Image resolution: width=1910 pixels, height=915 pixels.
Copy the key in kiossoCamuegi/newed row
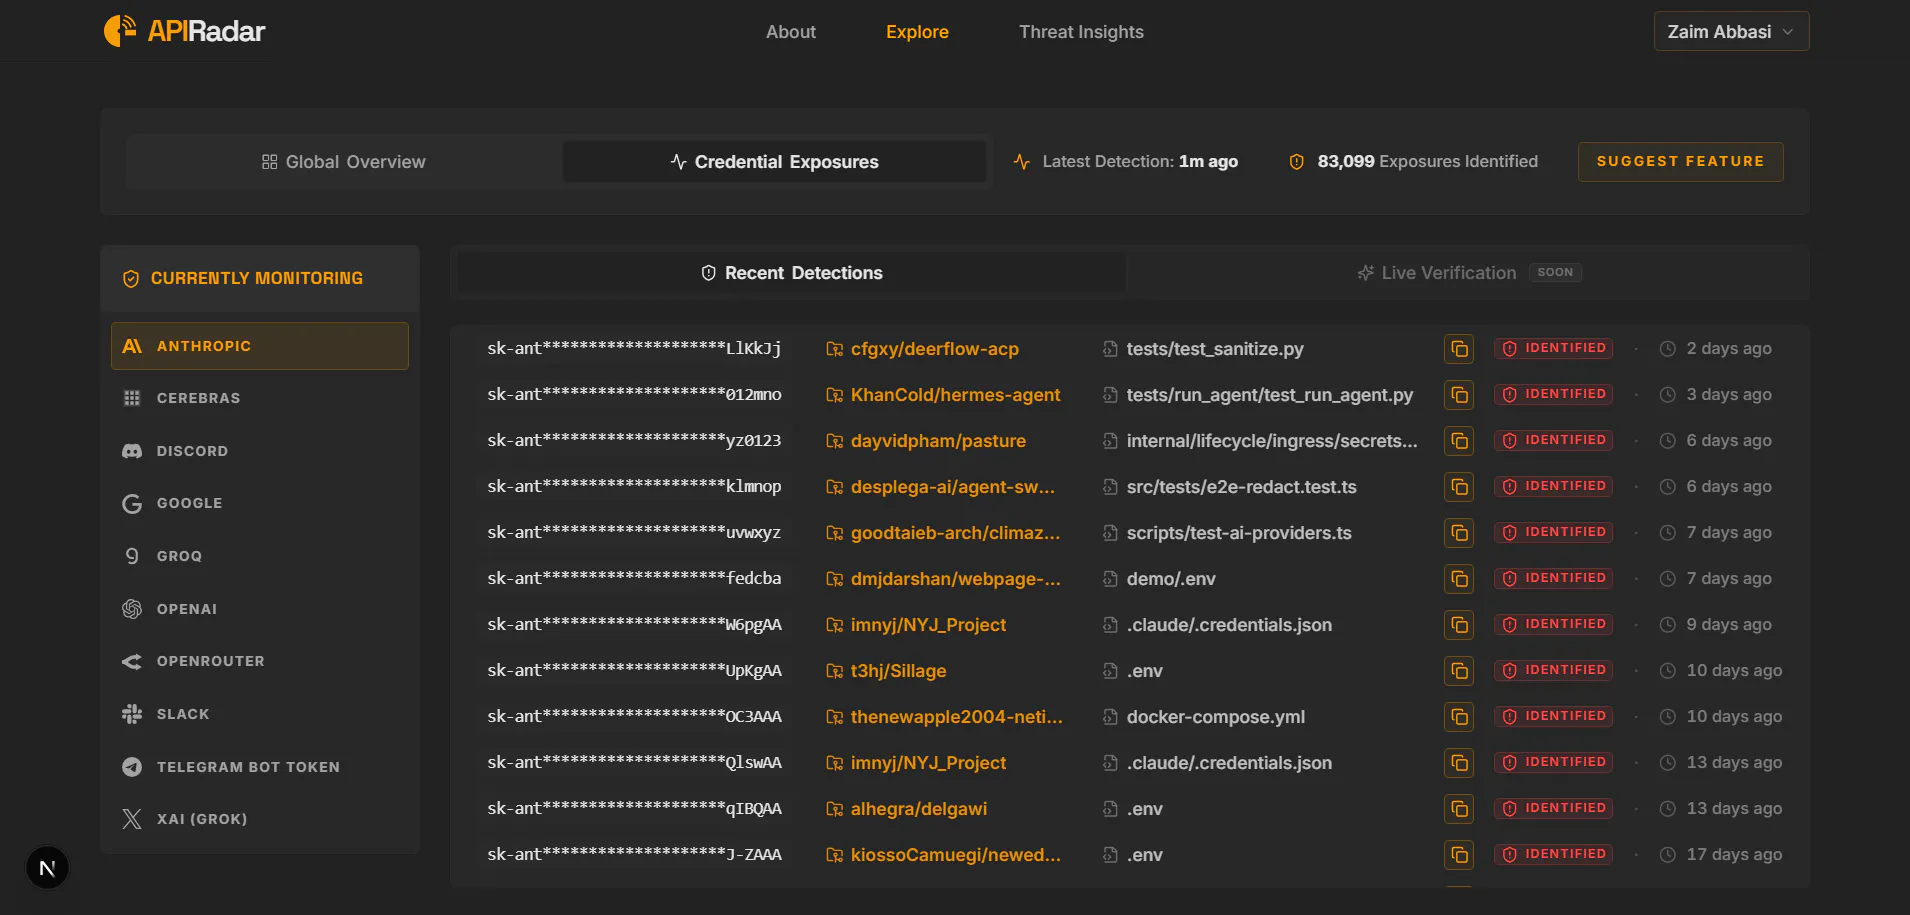[1459, 855]
